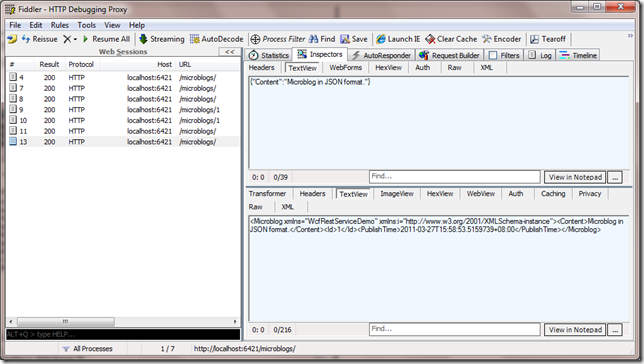644x364 pixels.
Task: Open the Timeline tab
Action: click(x=578, y=55)
